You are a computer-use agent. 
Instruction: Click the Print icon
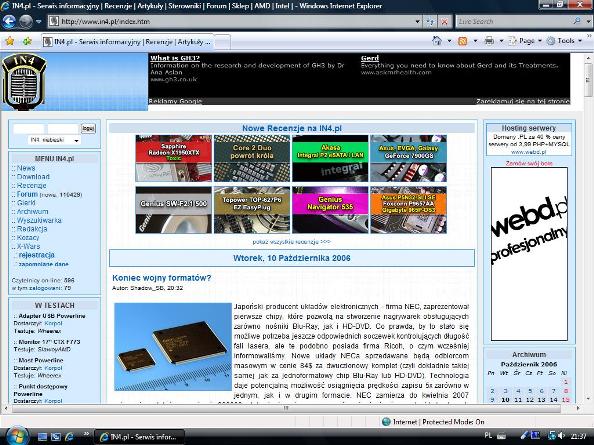(x=489, y=41)
